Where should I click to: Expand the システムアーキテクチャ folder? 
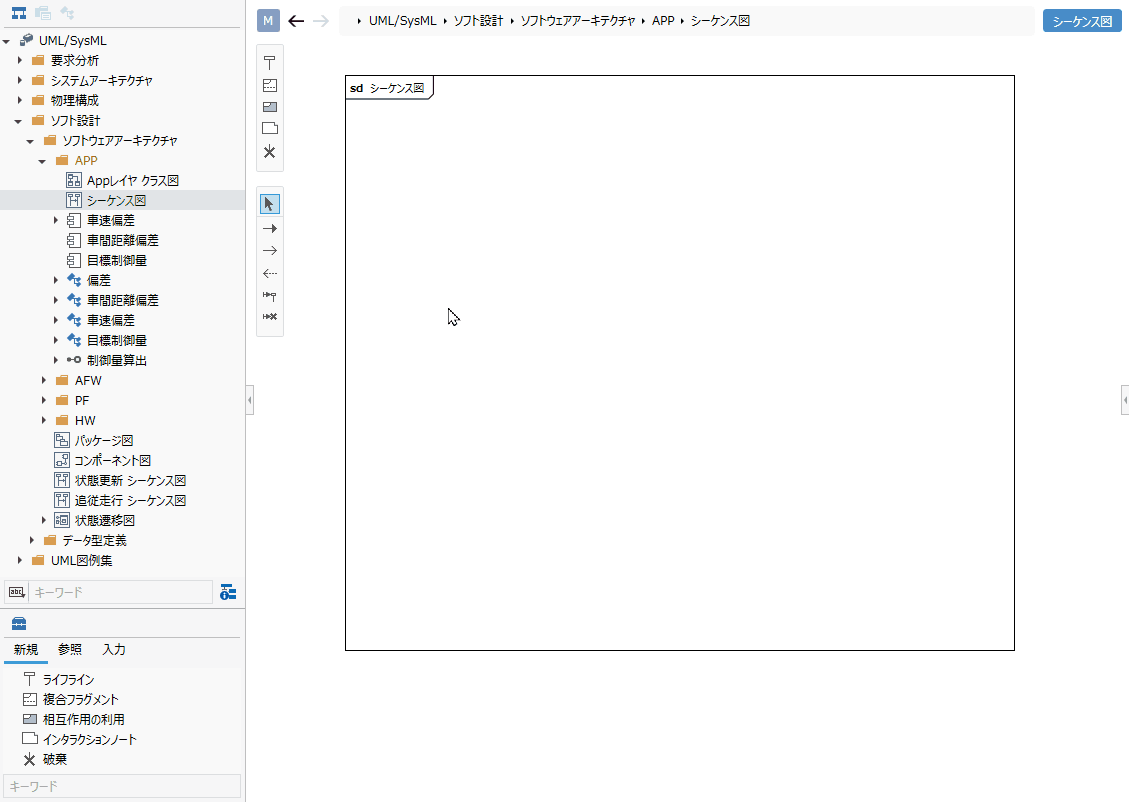coord(19,81)
